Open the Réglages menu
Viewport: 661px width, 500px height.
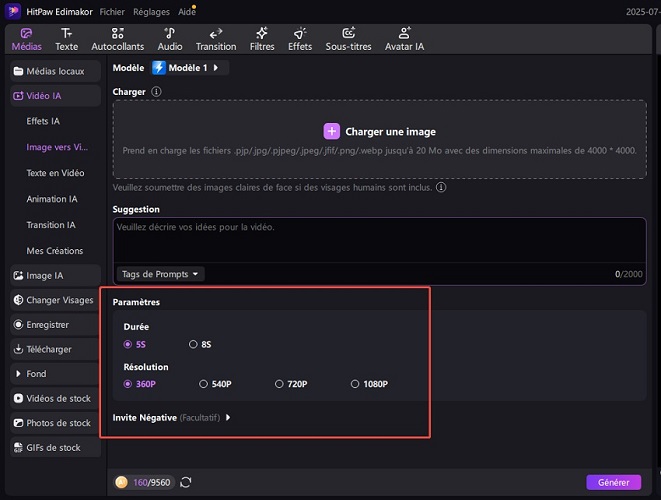click(151, 10)
